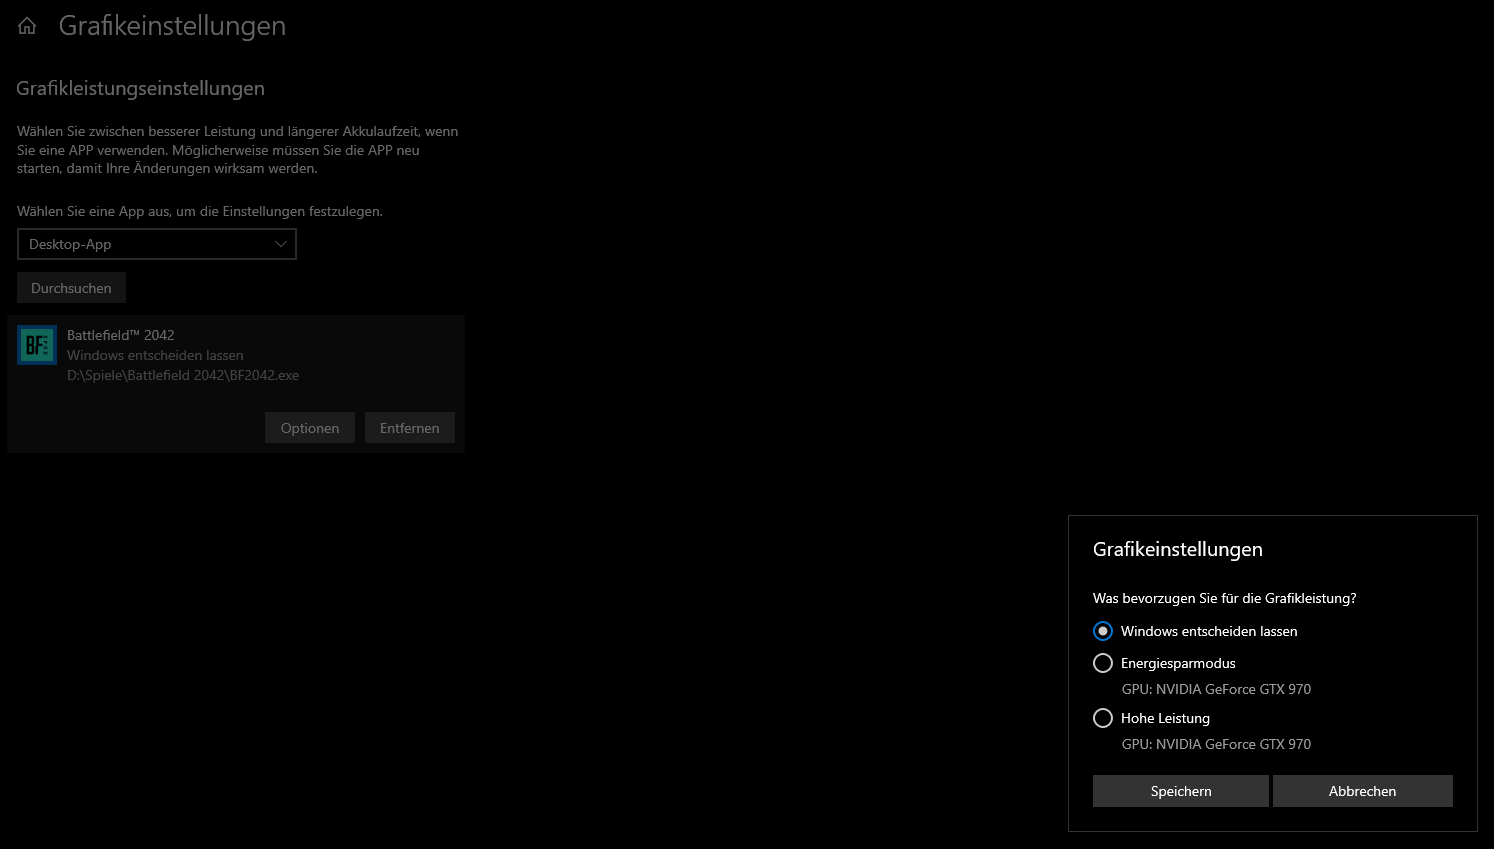Image resolution: width=1494 pixels, height=849 pixels.
Task: Click the Battlefield 2042 app icon
Action: [37, 346]
